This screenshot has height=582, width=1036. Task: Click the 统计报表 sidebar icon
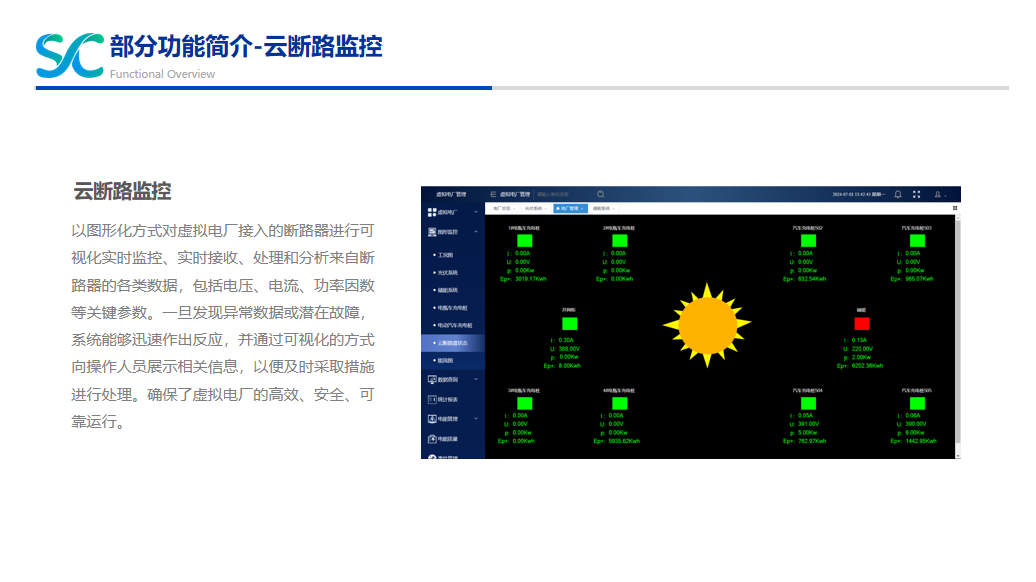[x=432, y=399]
